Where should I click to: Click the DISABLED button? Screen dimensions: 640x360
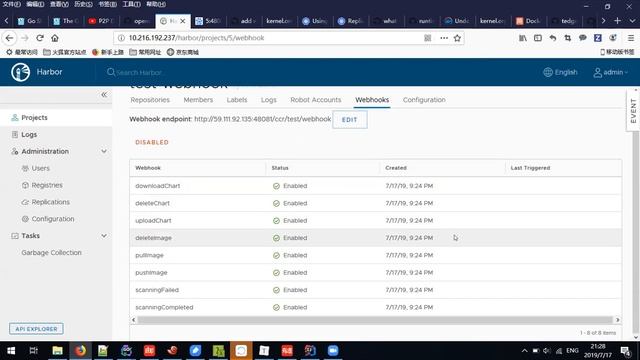pos(152,142)
